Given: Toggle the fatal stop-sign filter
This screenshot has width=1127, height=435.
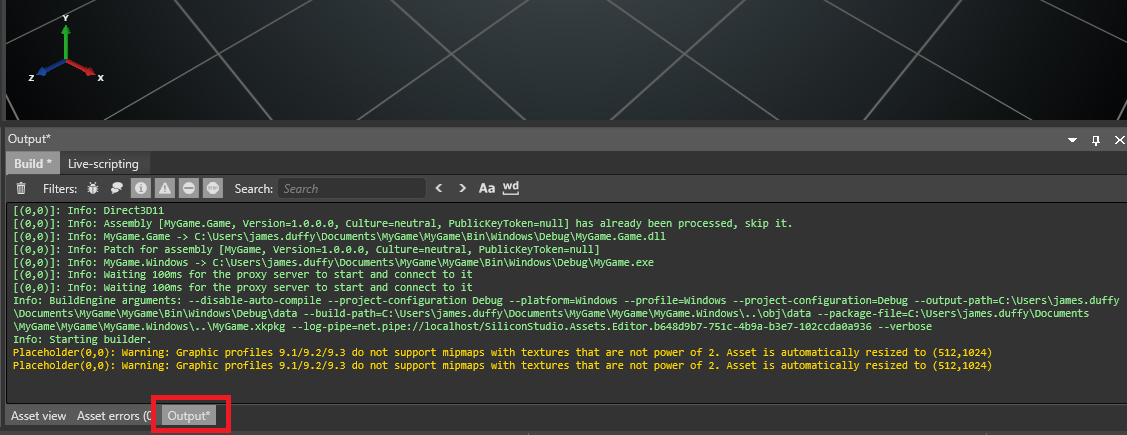Looking at the screenshot, I should 213,188.
